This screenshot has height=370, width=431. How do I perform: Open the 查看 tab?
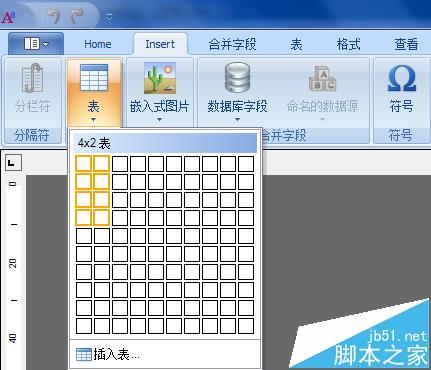point(406,44)
